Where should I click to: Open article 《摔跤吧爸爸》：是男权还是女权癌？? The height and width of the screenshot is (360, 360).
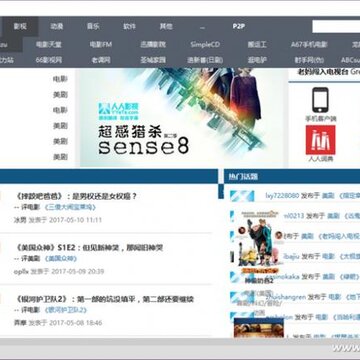76,196
